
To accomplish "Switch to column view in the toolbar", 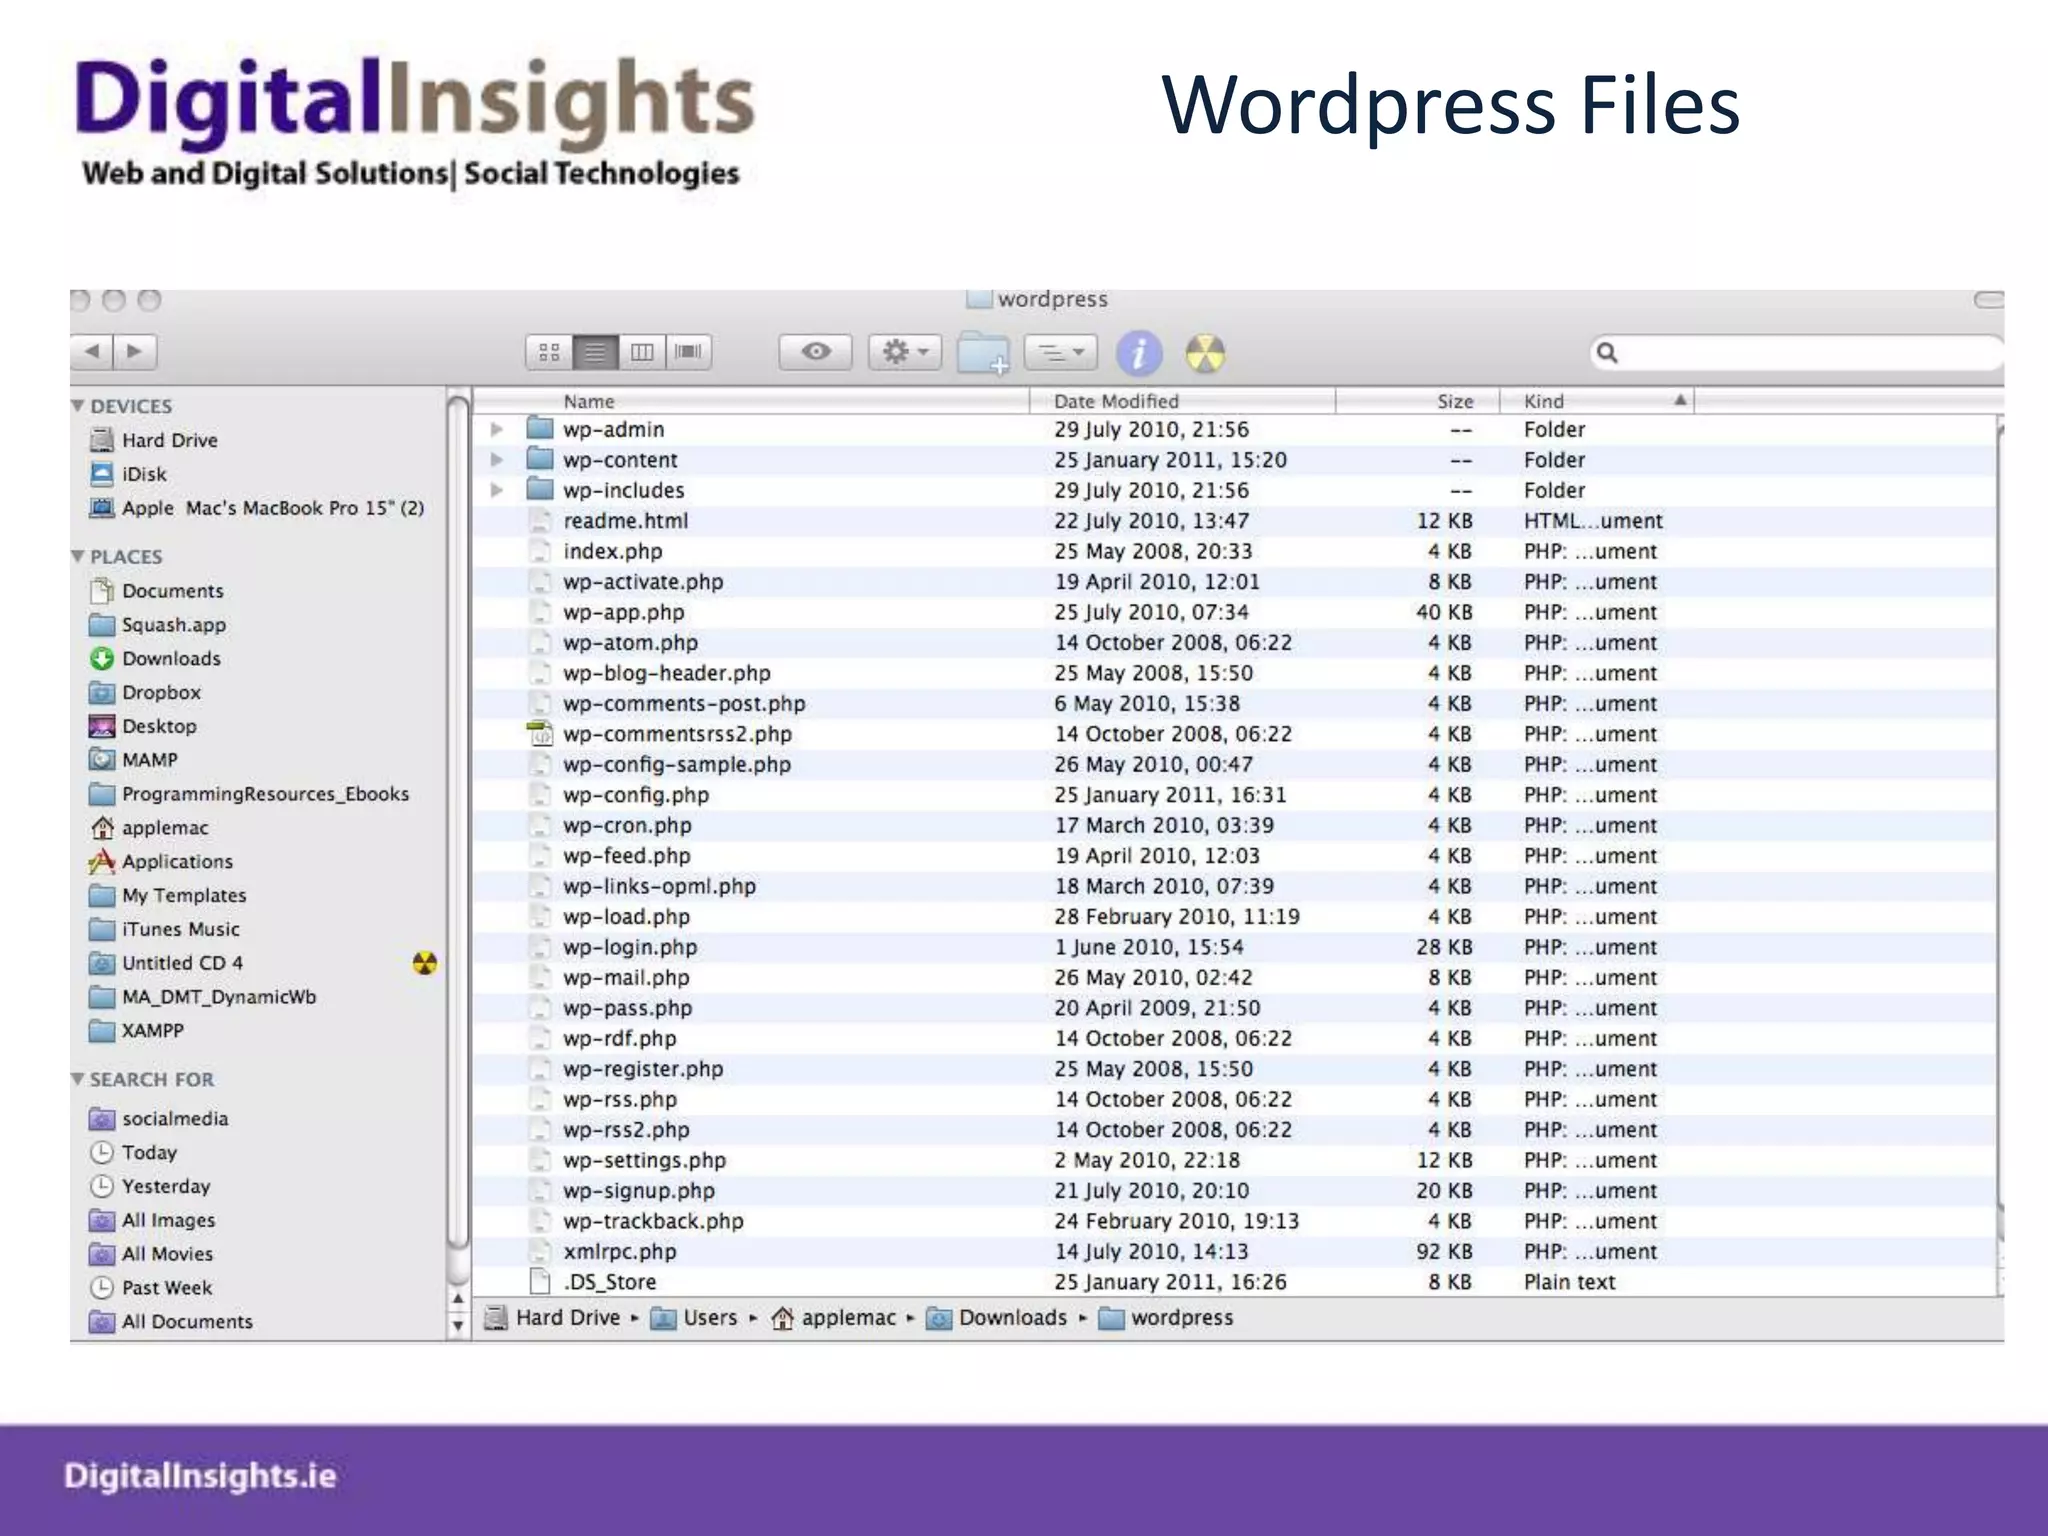I will (x=642, y=352).
